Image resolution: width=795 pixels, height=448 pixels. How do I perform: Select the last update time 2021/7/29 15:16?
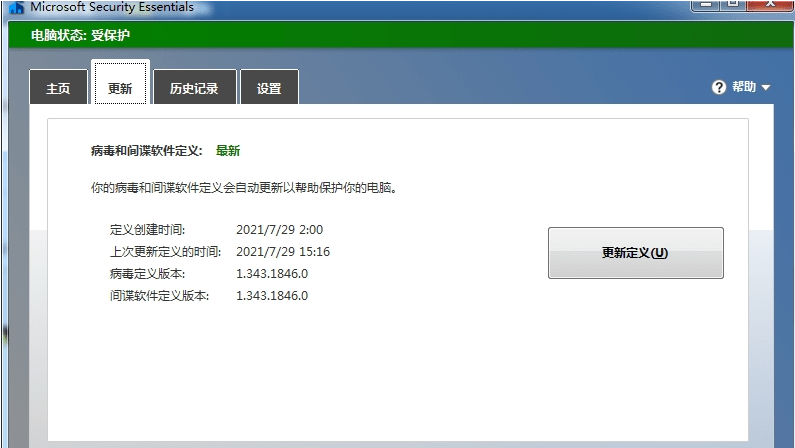283,251
